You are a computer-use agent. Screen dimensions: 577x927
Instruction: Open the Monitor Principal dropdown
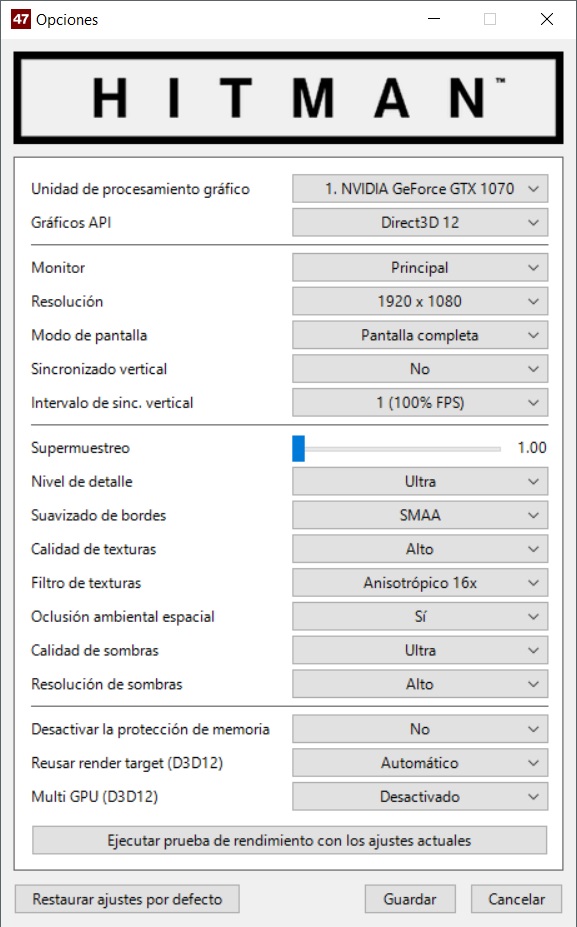point(420,267)
